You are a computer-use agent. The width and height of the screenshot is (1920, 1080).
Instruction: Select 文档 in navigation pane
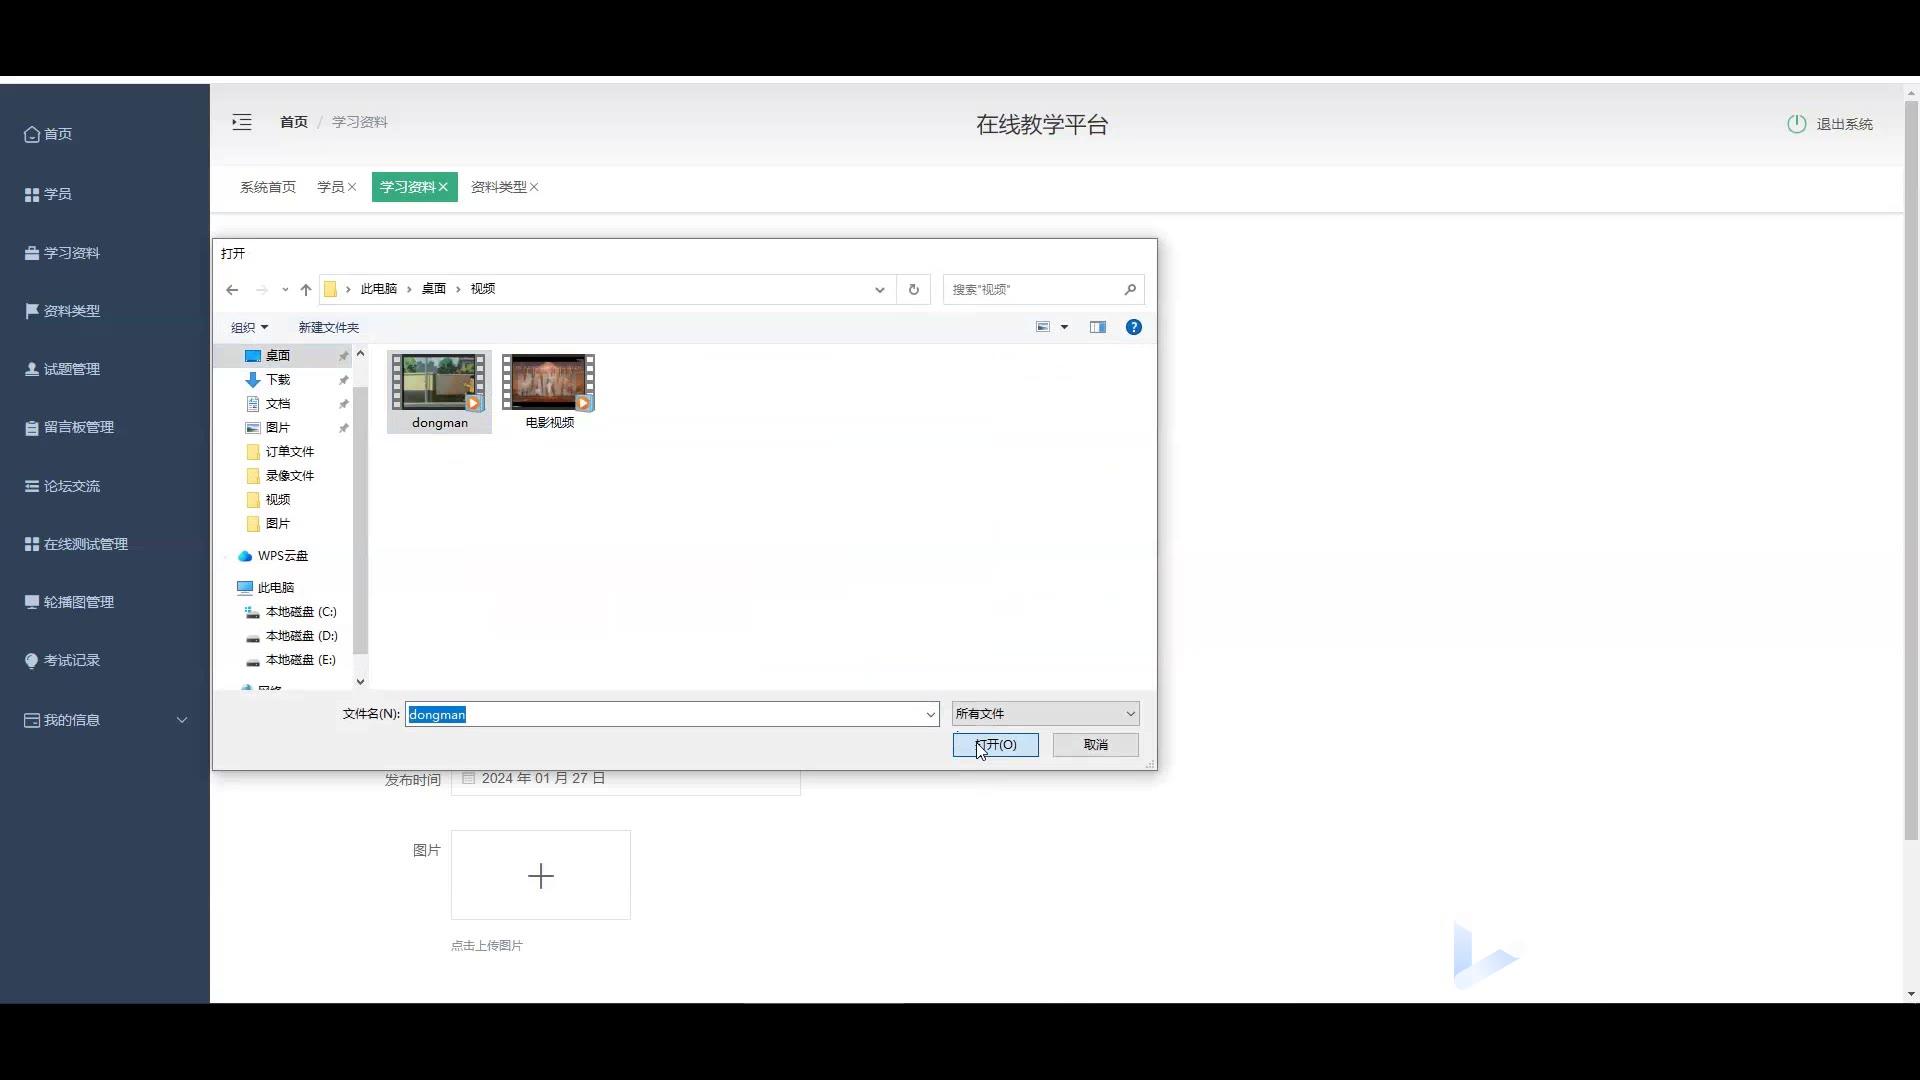point(278,404)
